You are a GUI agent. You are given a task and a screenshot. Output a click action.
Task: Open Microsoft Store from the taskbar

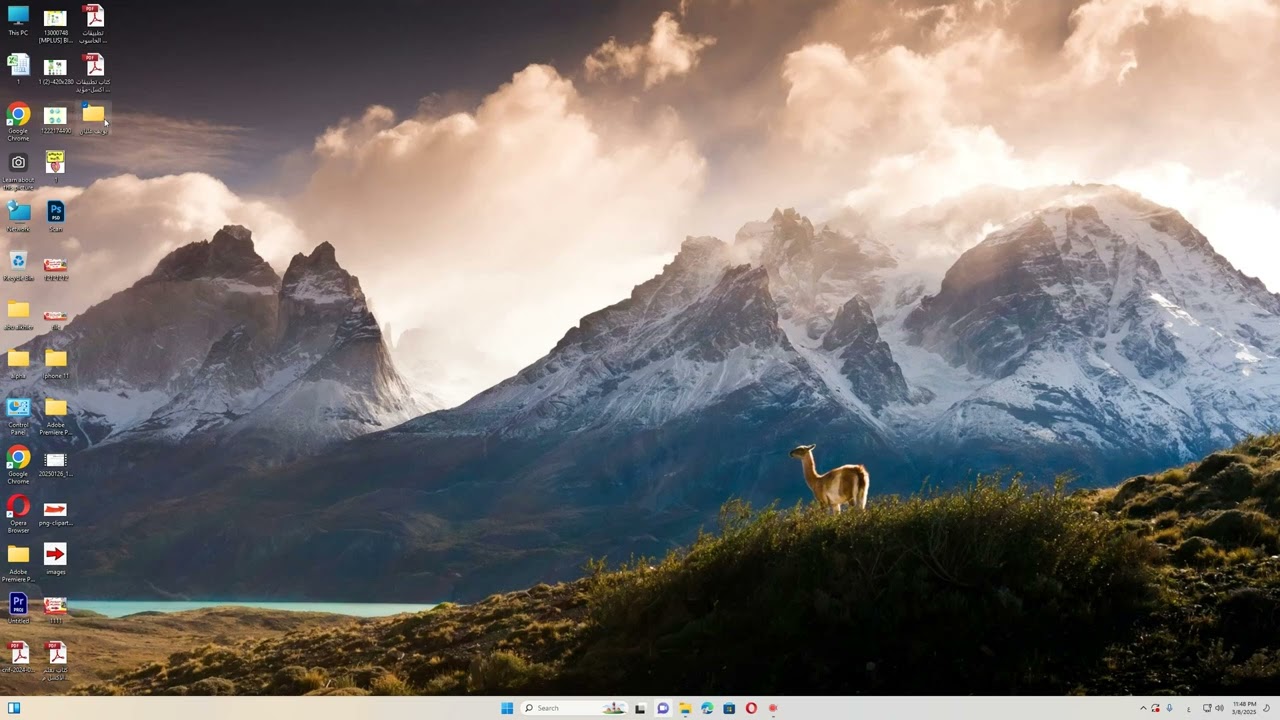pyautogui.click(x=729, y=708)
